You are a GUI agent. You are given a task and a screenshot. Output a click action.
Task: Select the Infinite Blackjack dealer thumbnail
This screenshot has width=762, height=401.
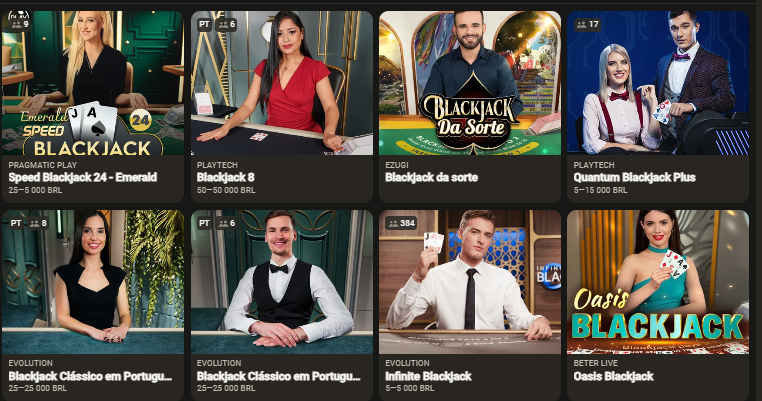(470, 282)
